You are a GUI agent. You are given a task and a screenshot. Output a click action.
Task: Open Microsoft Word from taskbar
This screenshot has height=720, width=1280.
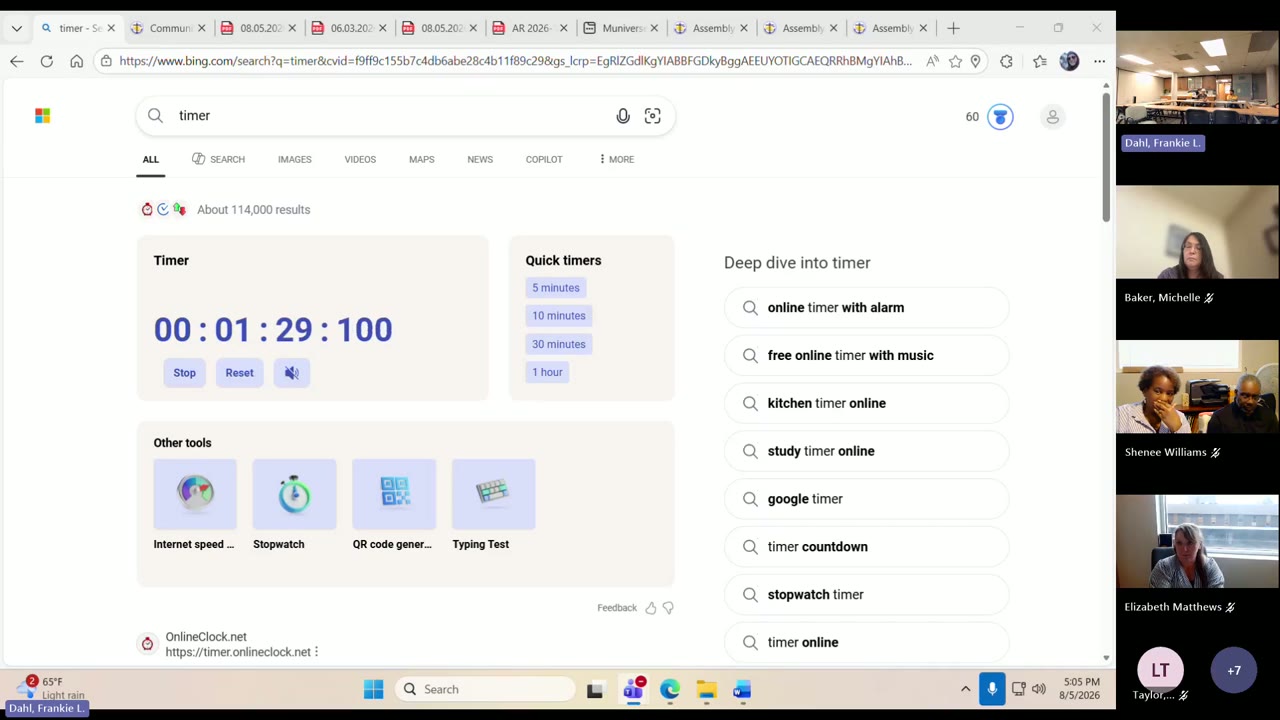pos(742,689)
